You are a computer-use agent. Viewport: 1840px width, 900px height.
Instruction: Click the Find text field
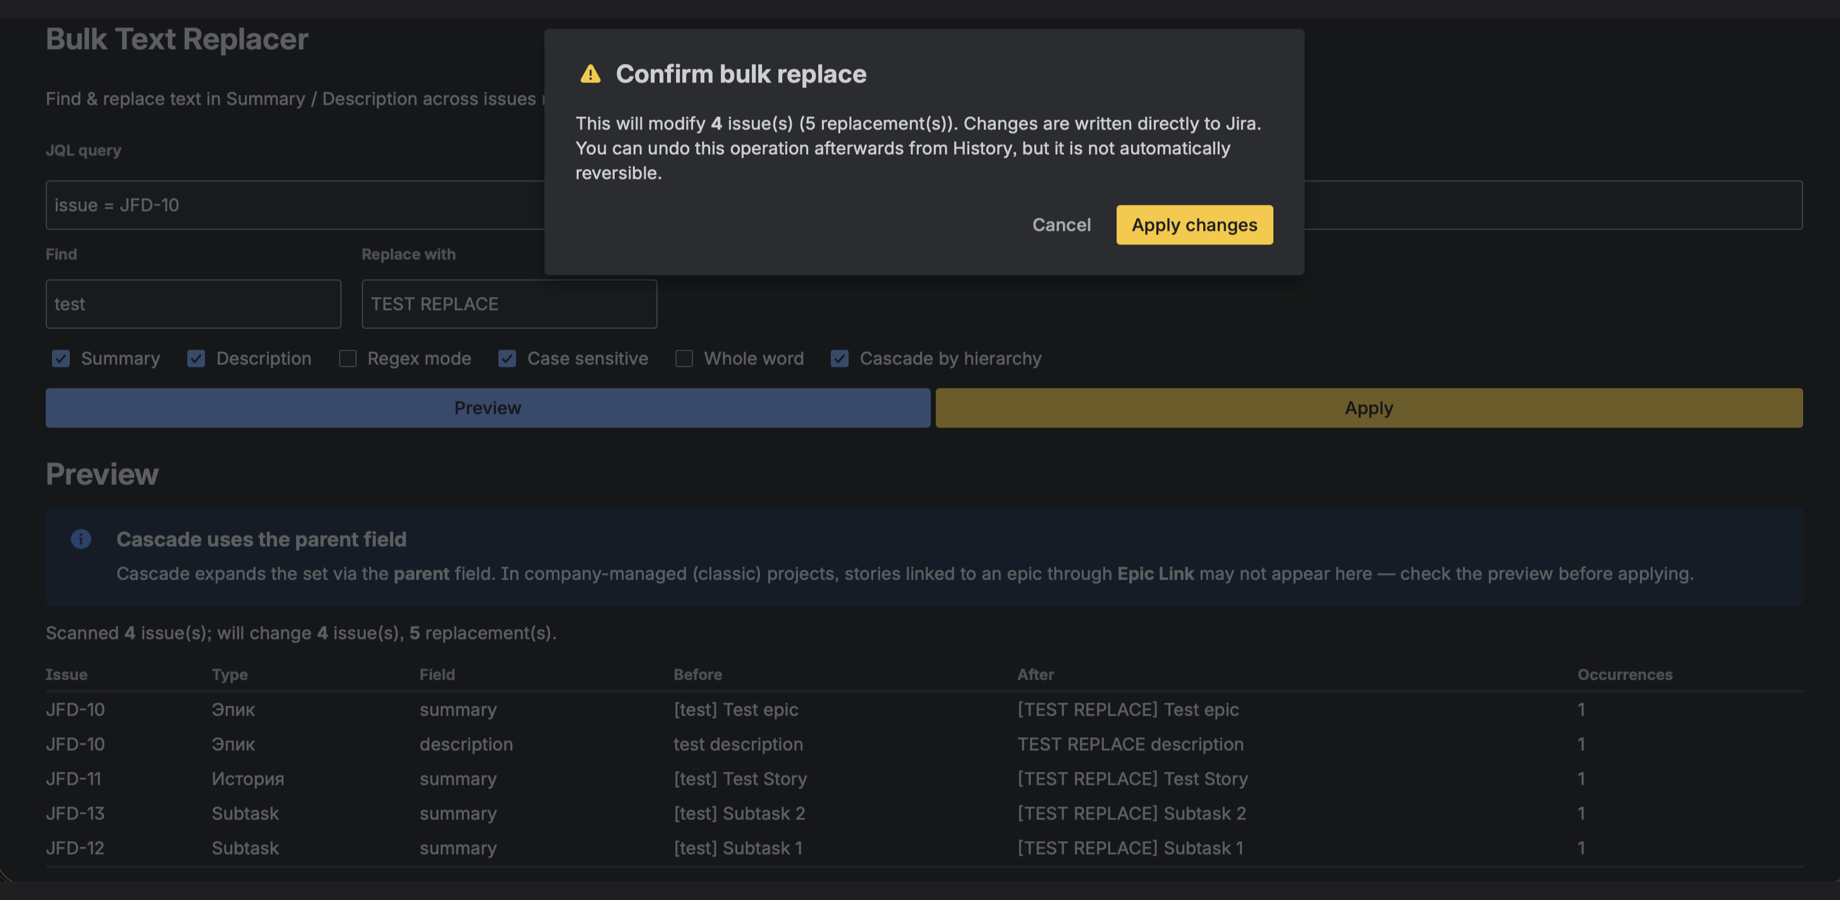point(193,304)
